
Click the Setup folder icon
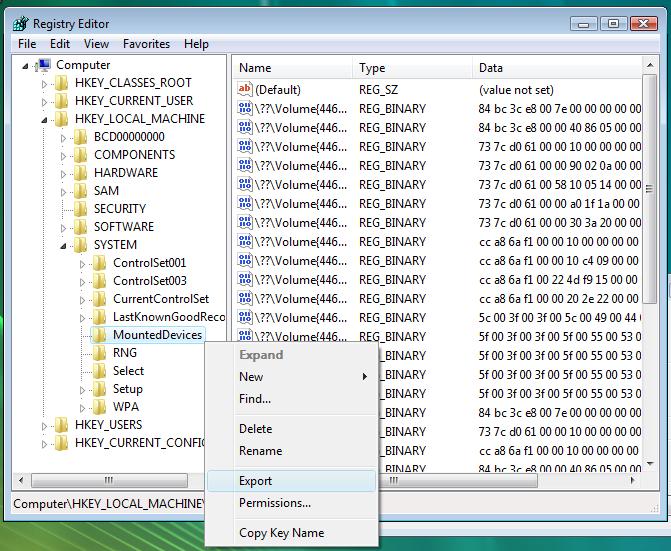coord(99,389)
